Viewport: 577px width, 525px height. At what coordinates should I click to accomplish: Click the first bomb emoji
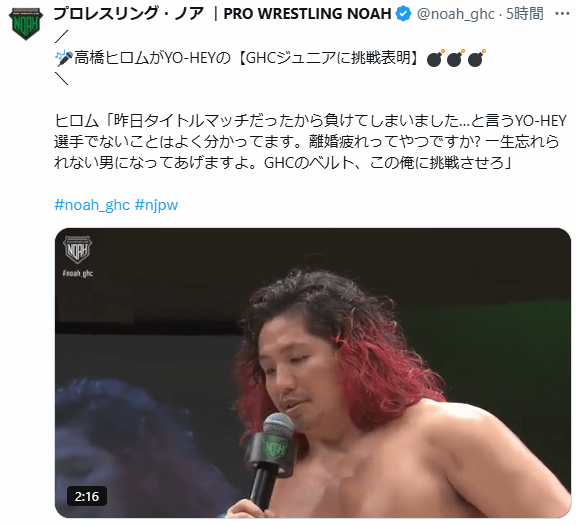click(x=435, y=58)
